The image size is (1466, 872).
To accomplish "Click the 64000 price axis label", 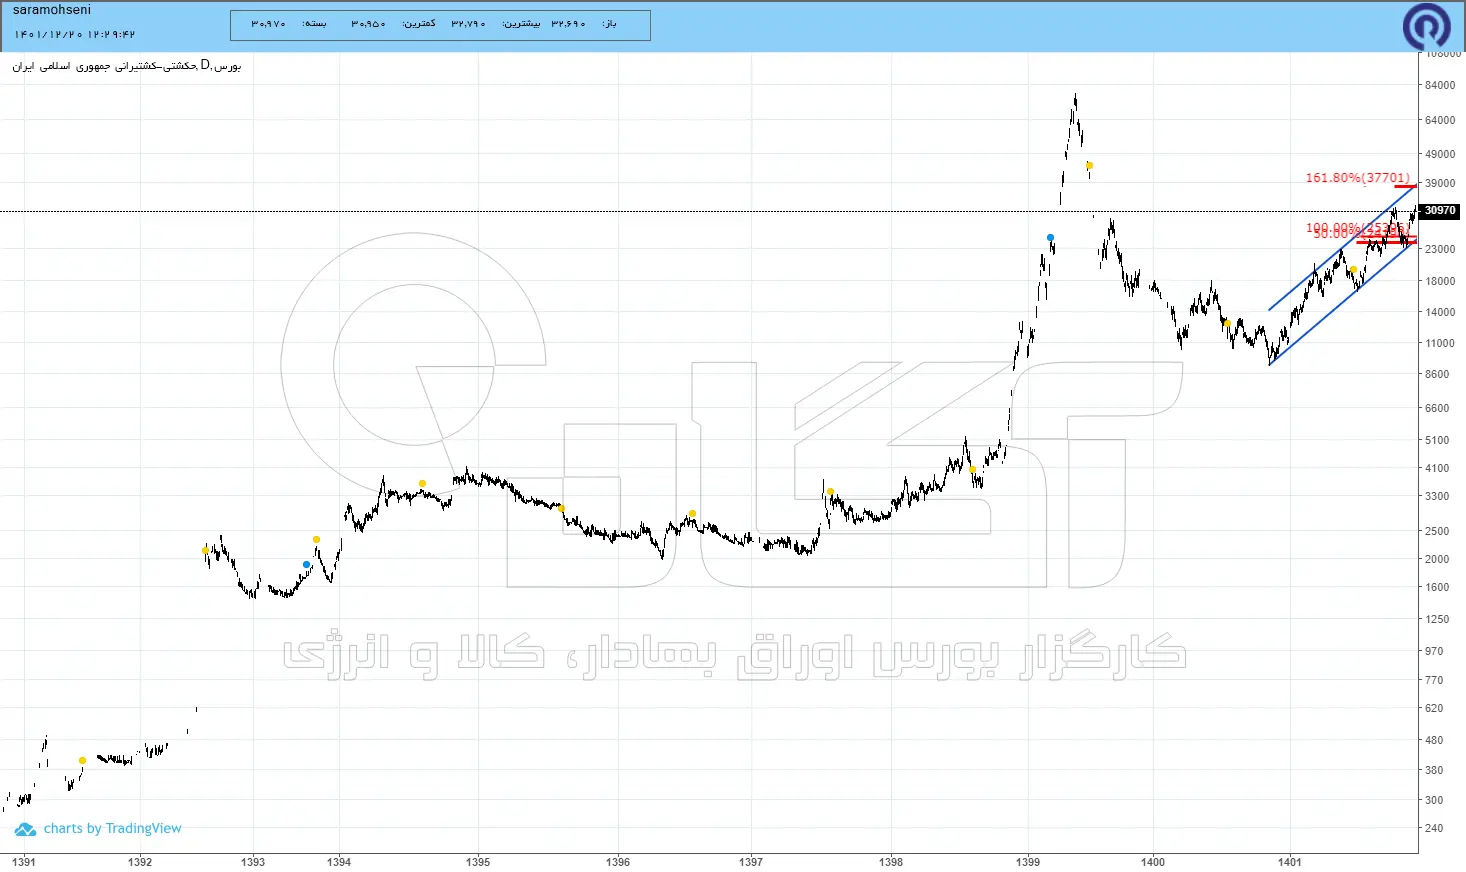I will click(1440, 120).
